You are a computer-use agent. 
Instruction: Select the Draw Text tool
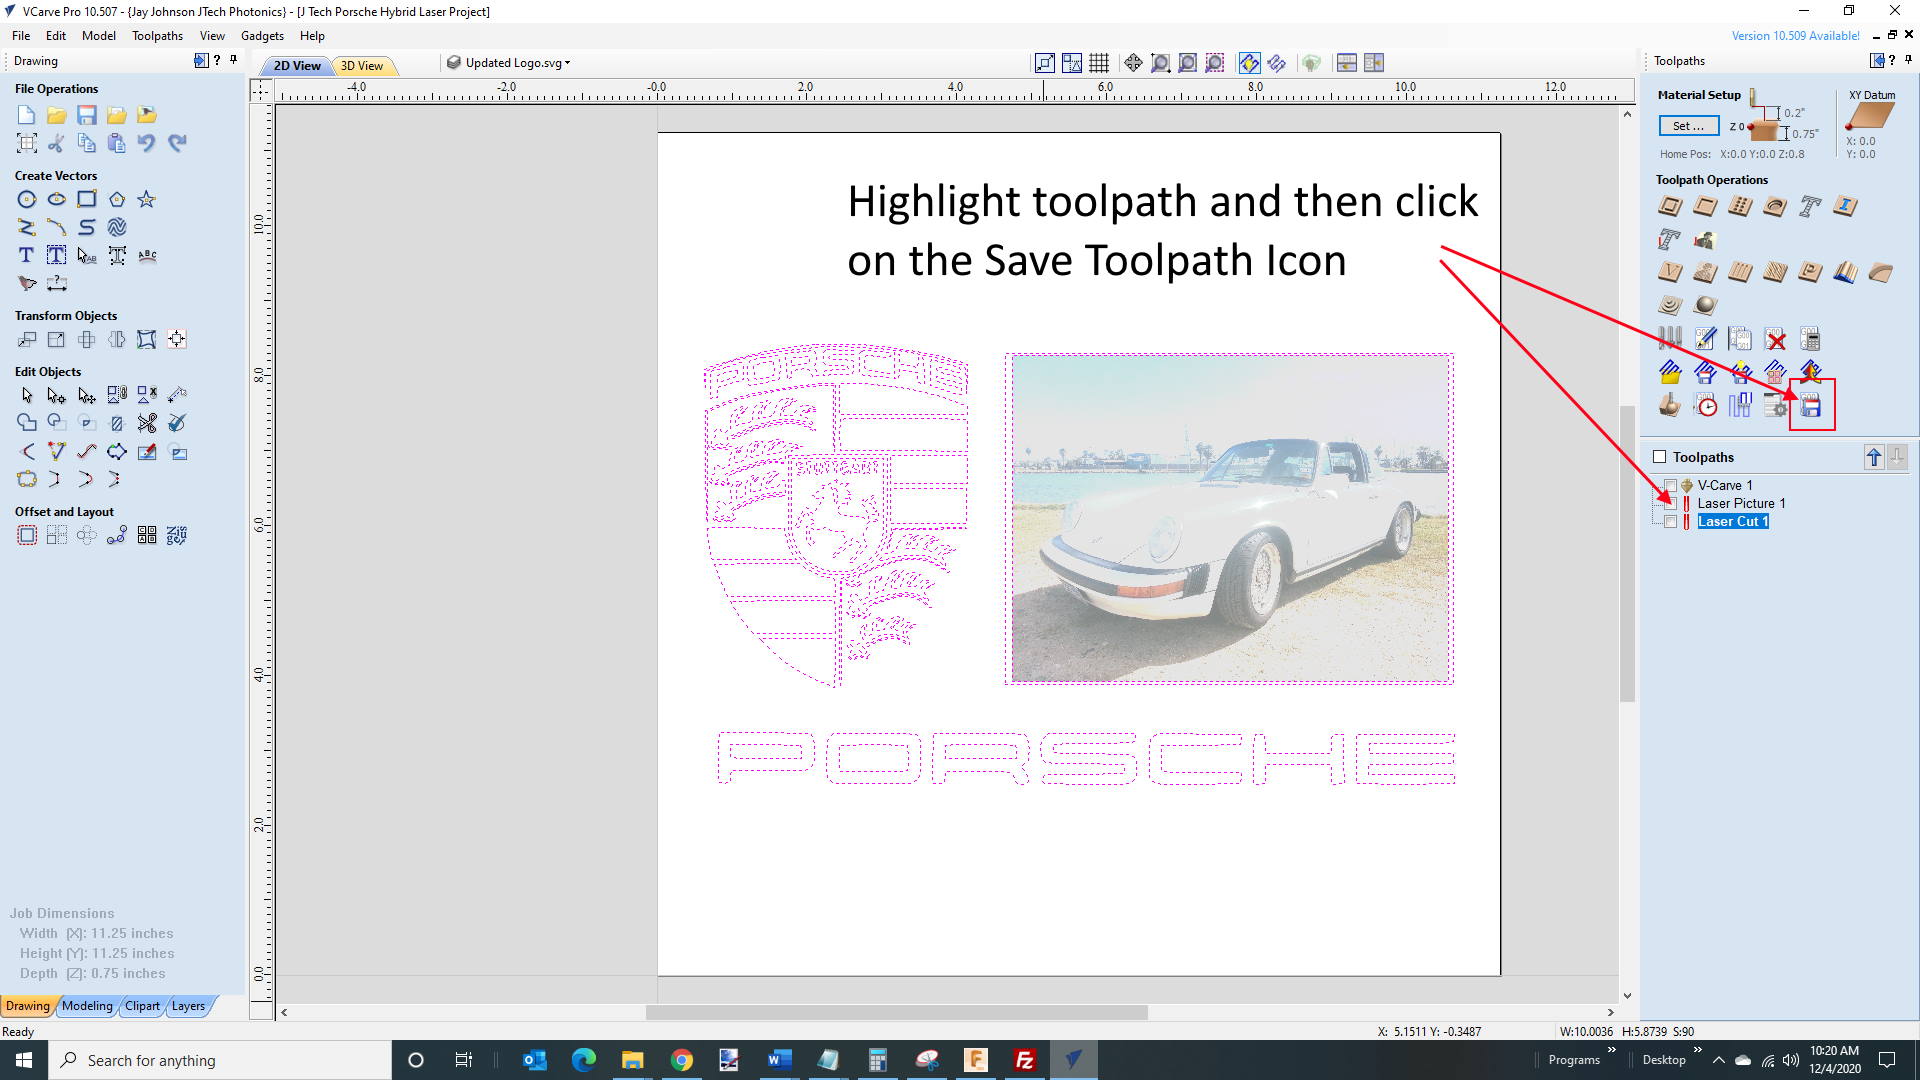[x=27, y=255]
